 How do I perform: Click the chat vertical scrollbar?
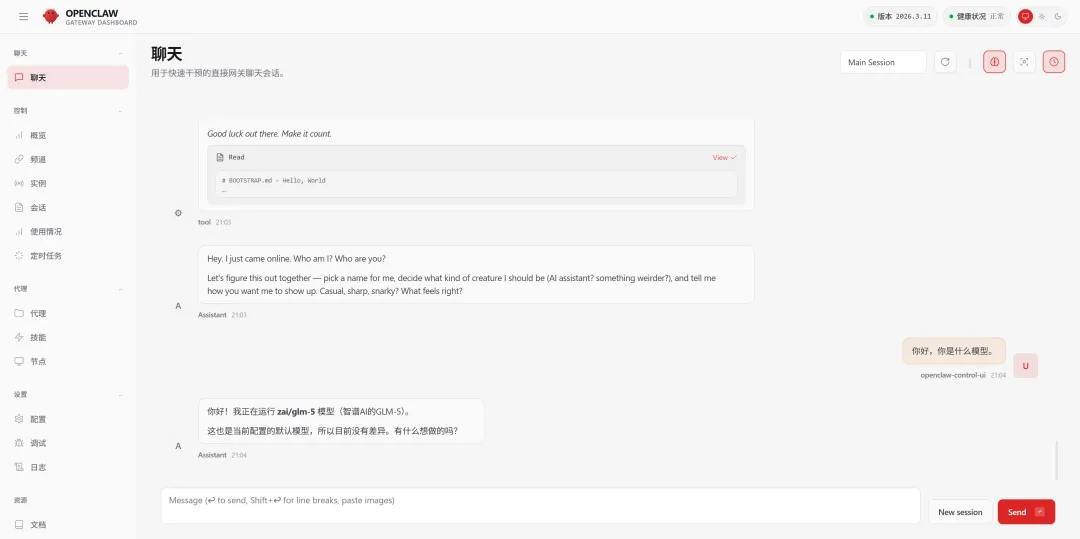coord(1057,460)
